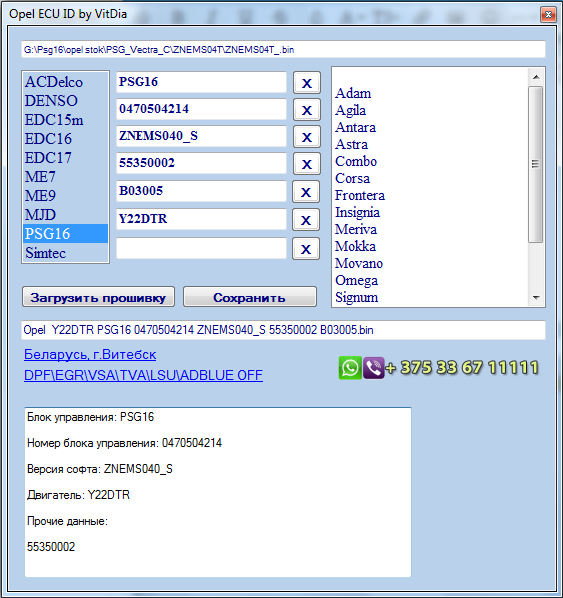563x598 pixels.
Task: Choose Movano in model list
Action: click(x=359, y=263)
